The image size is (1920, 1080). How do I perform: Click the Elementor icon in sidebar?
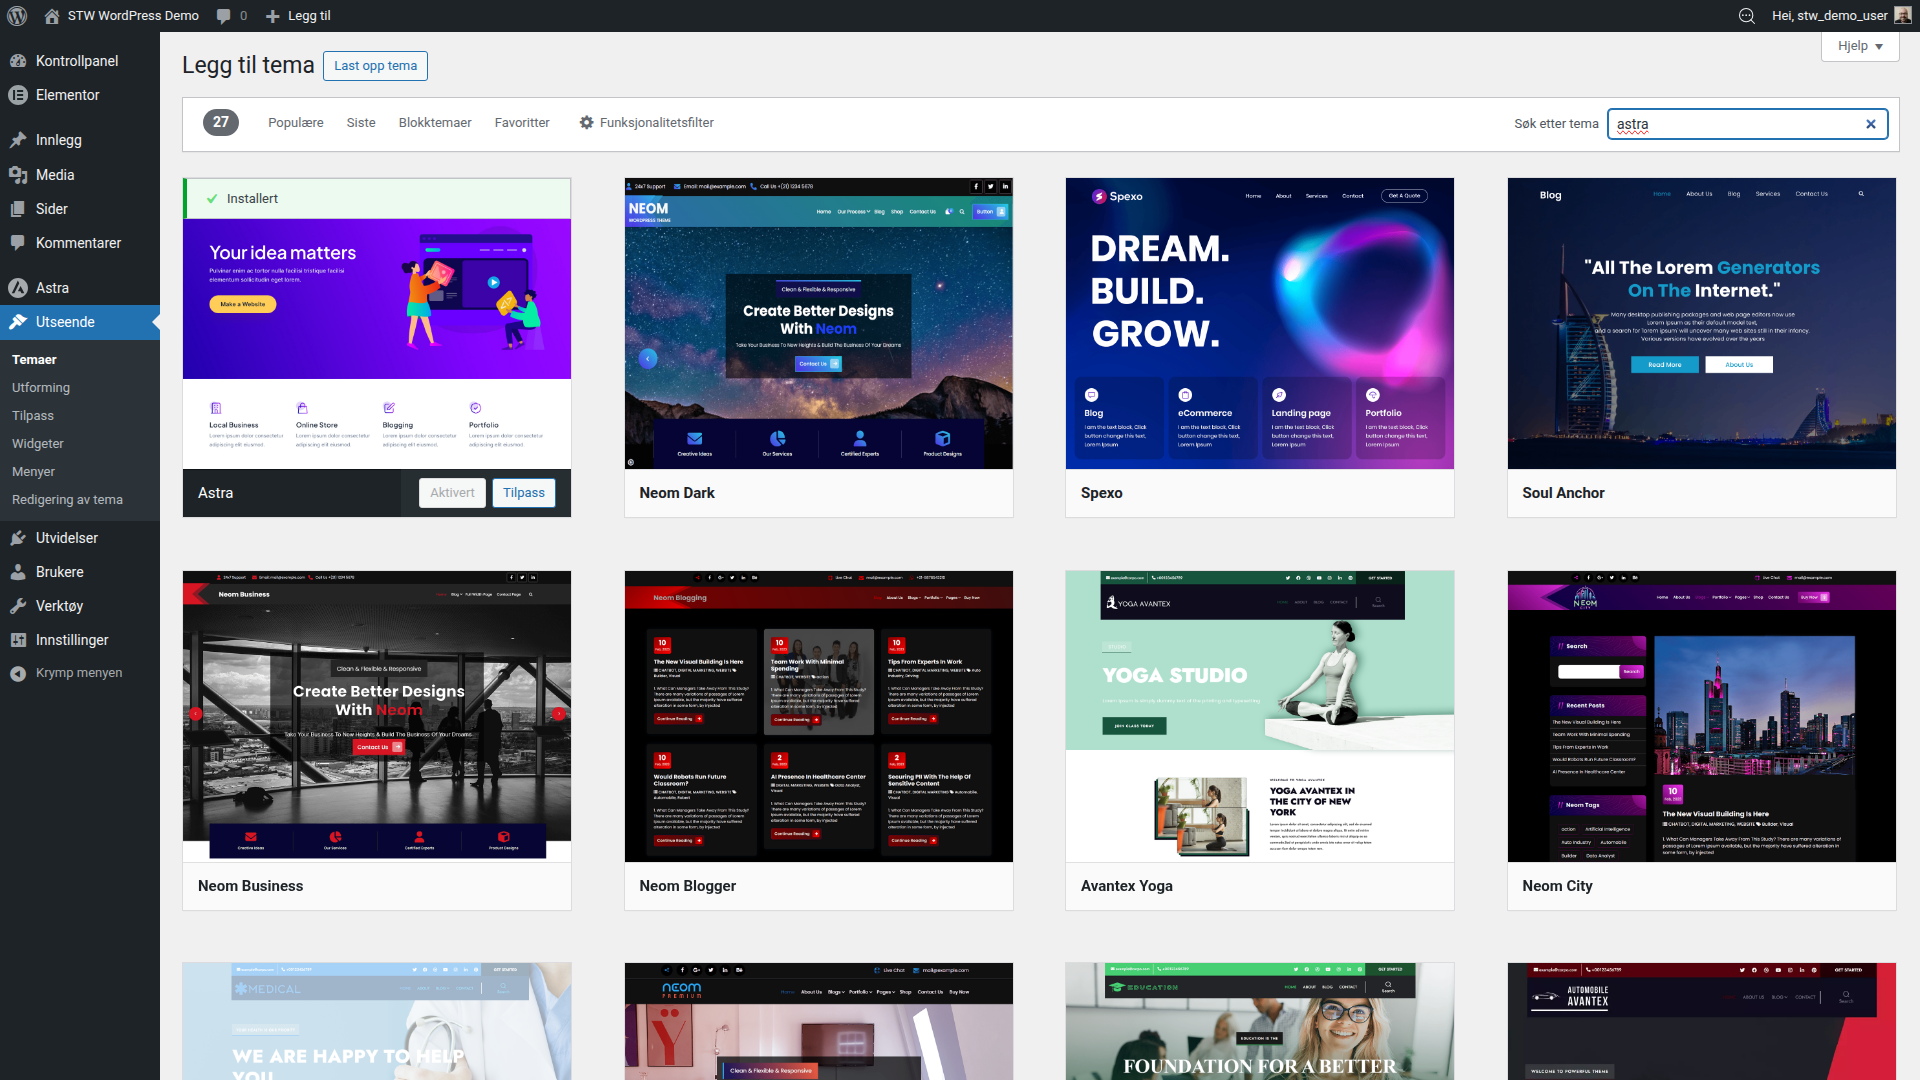click(18, 95)
